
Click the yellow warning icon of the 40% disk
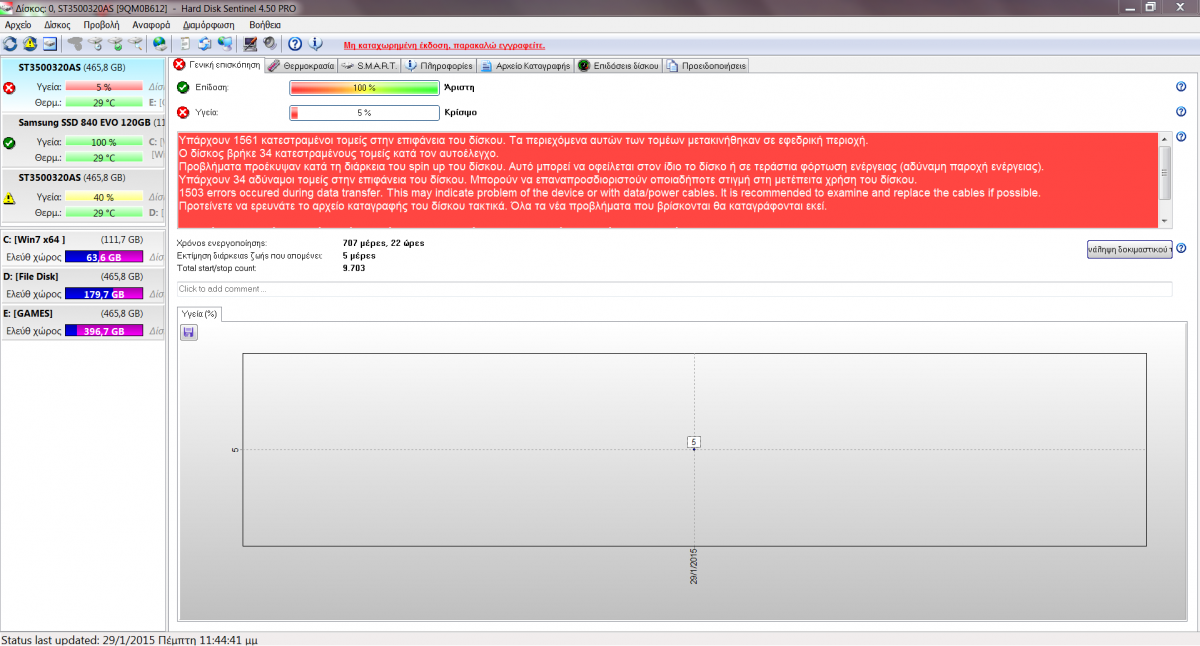(9, 198)
